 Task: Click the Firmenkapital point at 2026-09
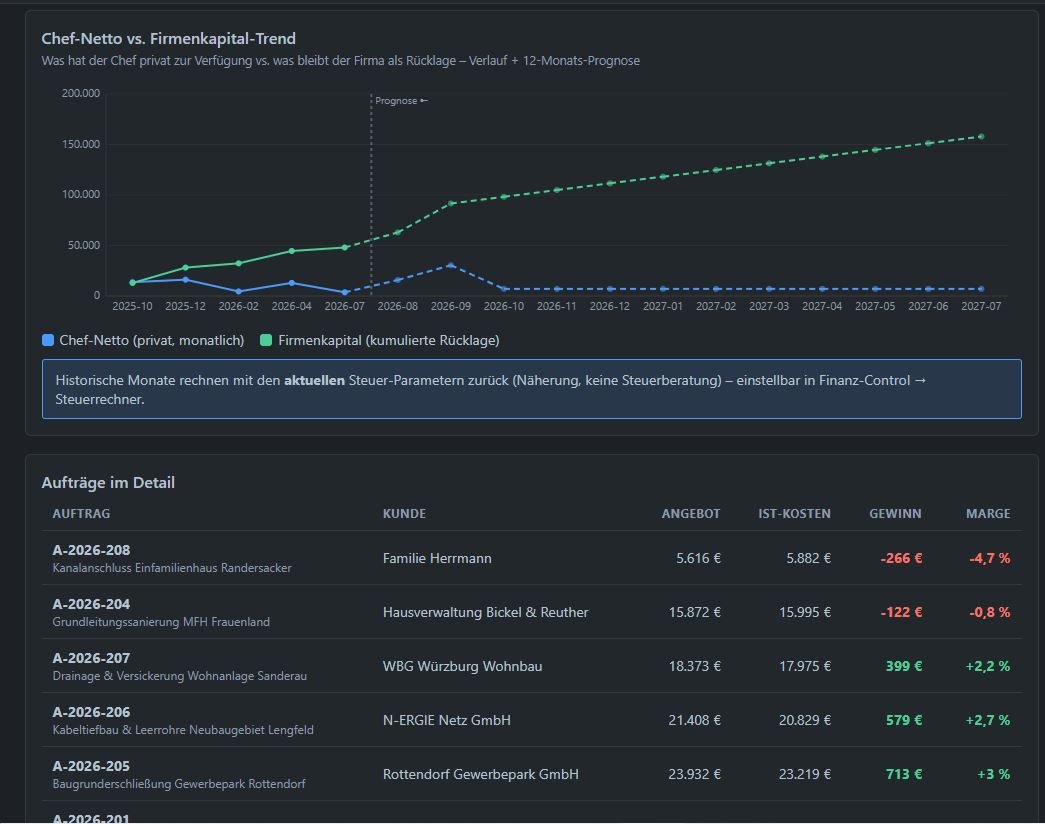[x=451, y=203]
